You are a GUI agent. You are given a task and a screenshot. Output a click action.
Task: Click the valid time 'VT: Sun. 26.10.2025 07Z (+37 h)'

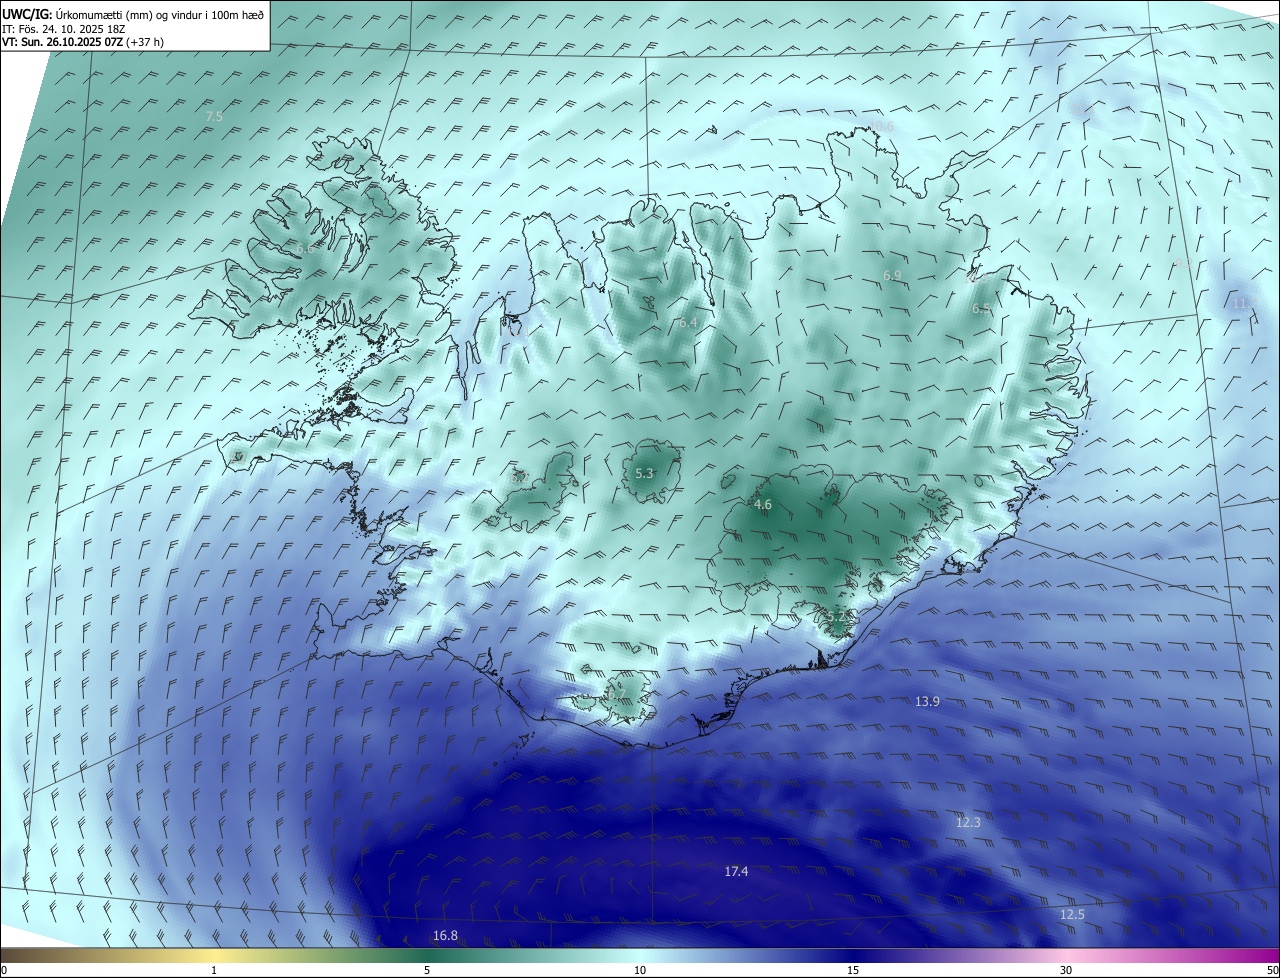click(83, 42)
